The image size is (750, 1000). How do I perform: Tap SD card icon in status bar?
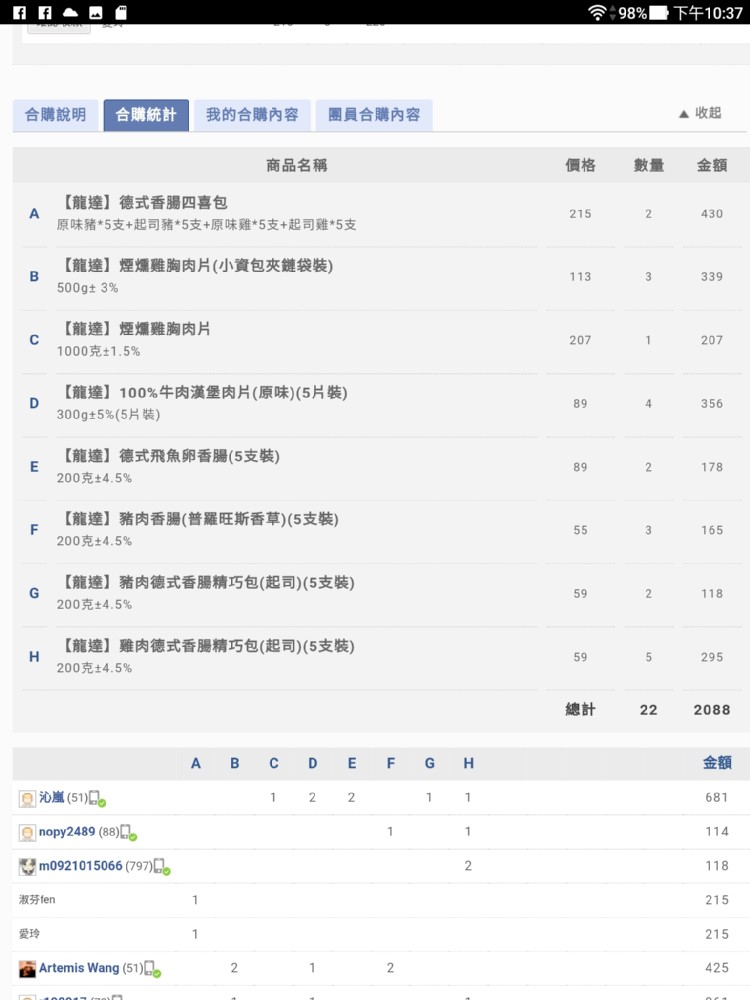(121, 12)
